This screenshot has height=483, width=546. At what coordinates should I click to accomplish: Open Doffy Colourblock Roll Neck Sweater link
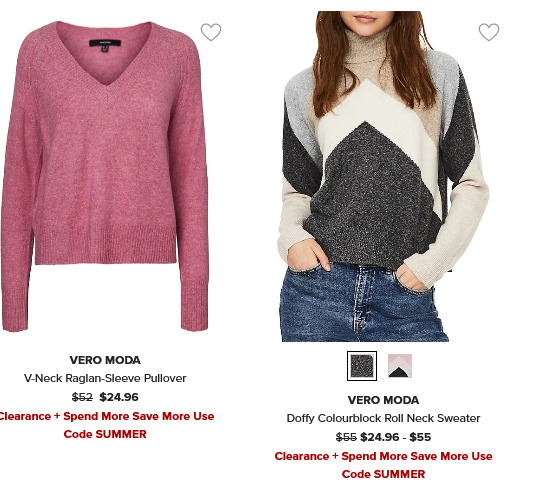(x=383, y=418)
